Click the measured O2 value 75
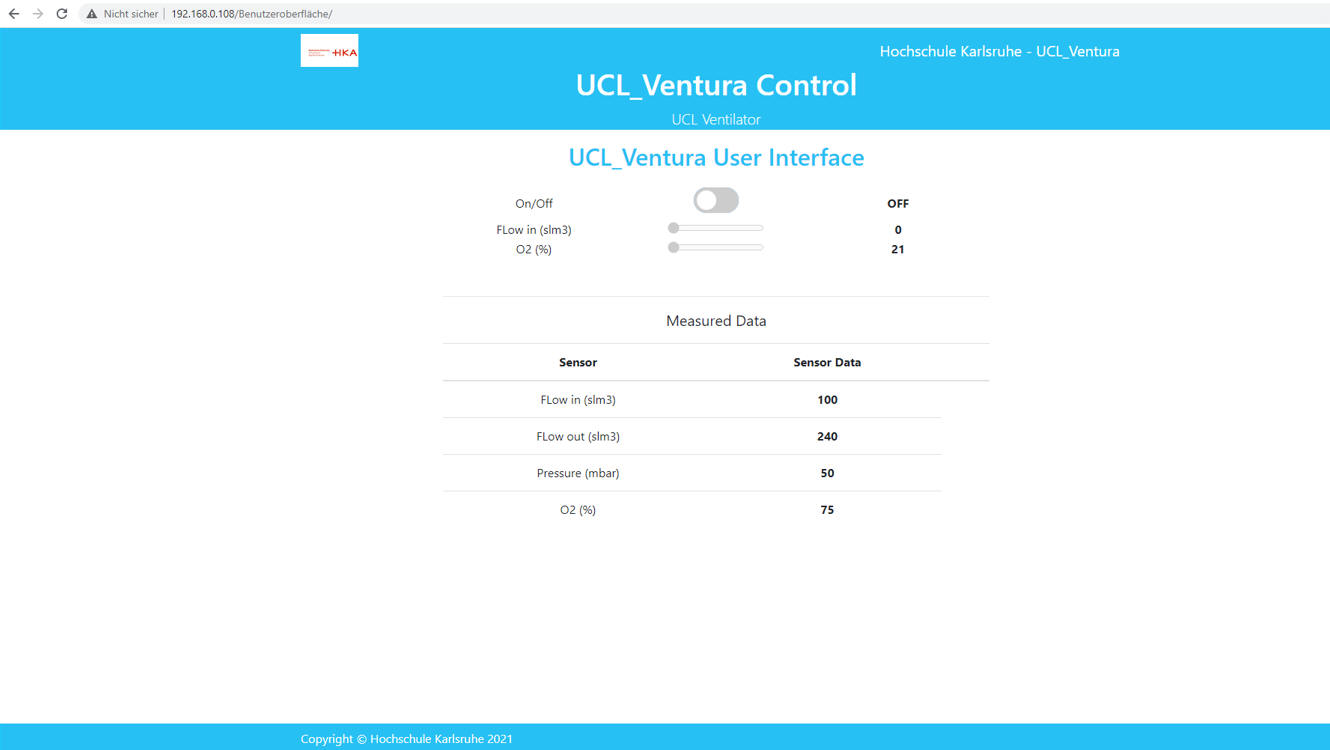The width and height of the screenshot is (1330, 750). [827, 510]
